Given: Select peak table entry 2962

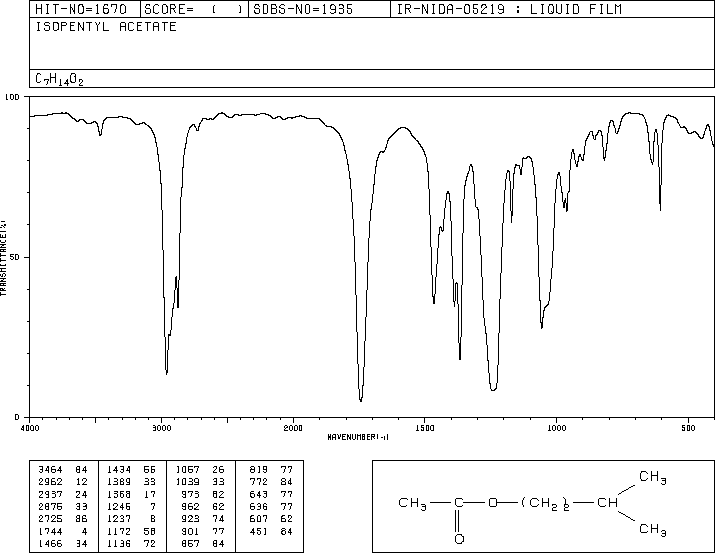Looking at the screenshot, I should click(62, 481).
